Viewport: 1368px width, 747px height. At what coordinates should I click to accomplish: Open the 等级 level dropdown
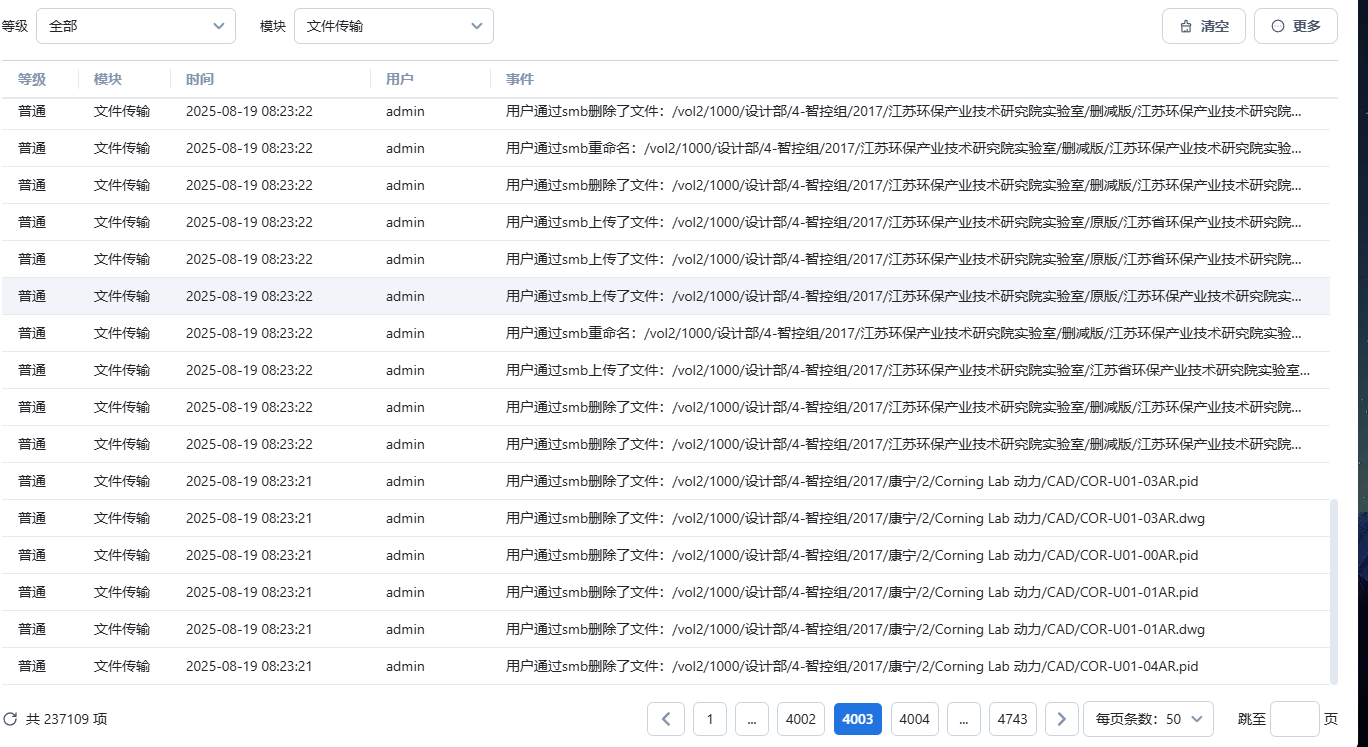pyautogui.click(x=136, y=26)
